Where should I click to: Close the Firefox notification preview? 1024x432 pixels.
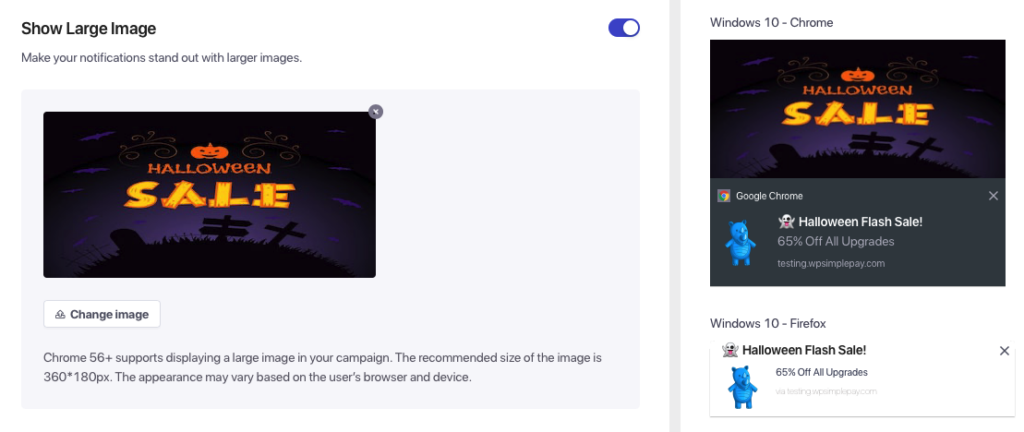[x=1004, y=350]
